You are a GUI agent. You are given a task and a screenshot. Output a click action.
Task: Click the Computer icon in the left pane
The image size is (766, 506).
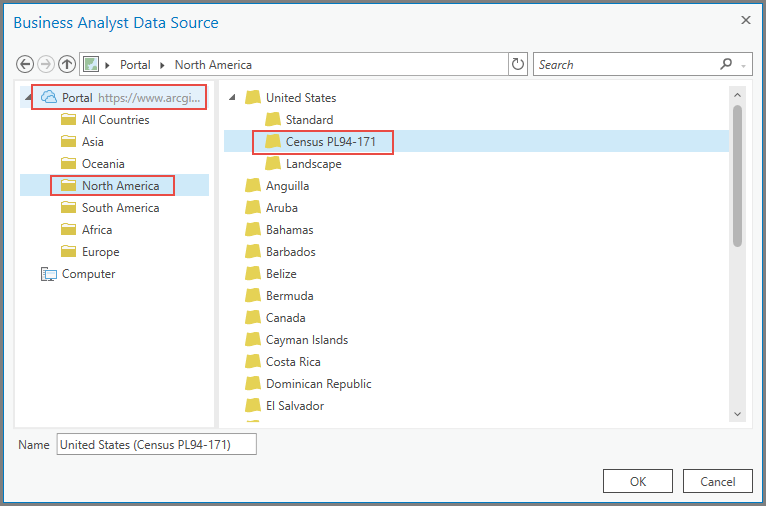(48, 274)
